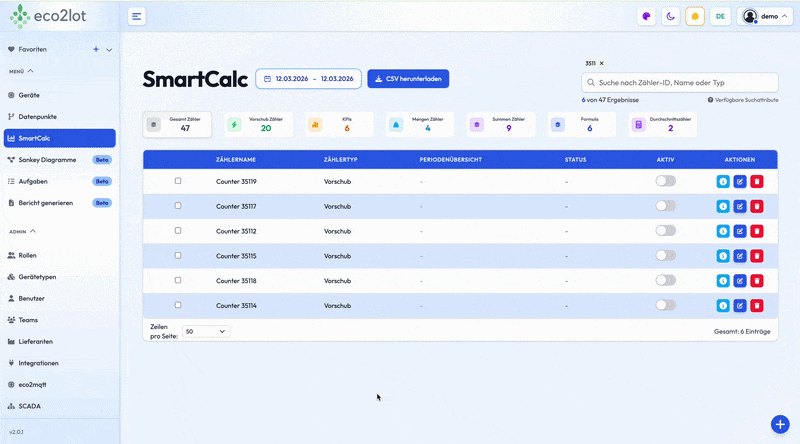
Task: Open Benutzer admin page
Action: click(x=60, y=299)
